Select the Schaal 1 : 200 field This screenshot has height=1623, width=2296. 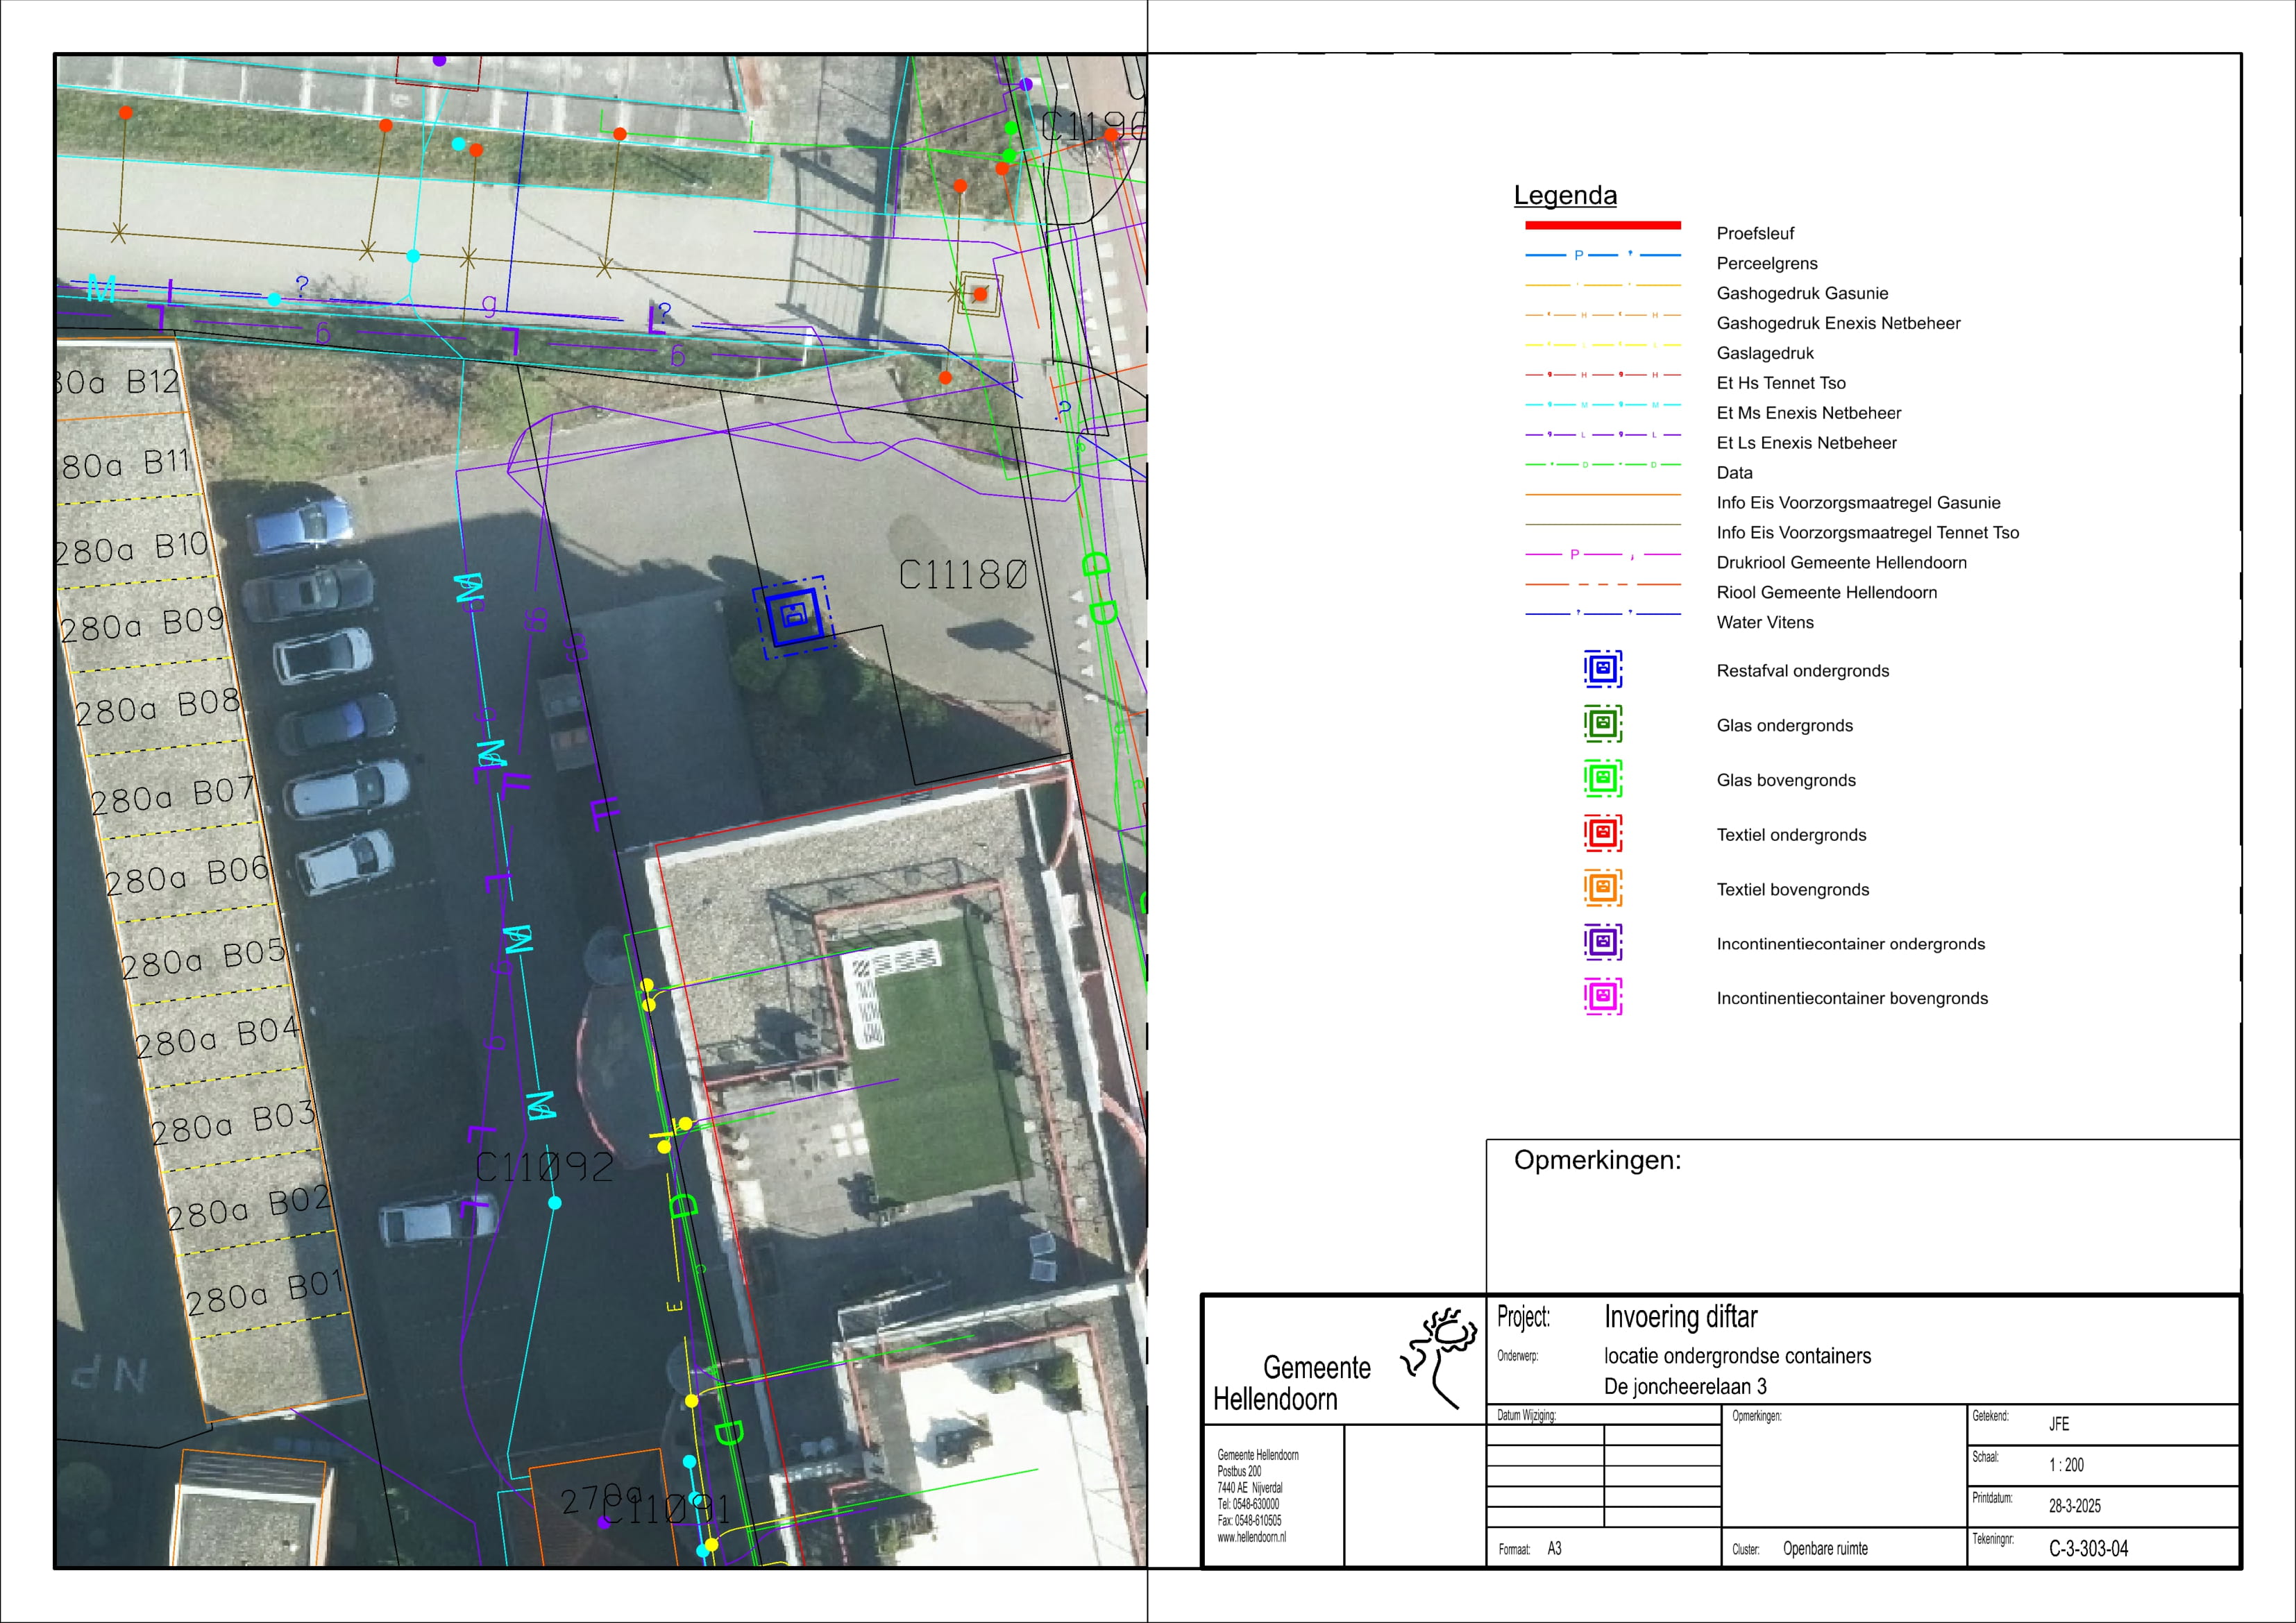pos(2066,1465)
